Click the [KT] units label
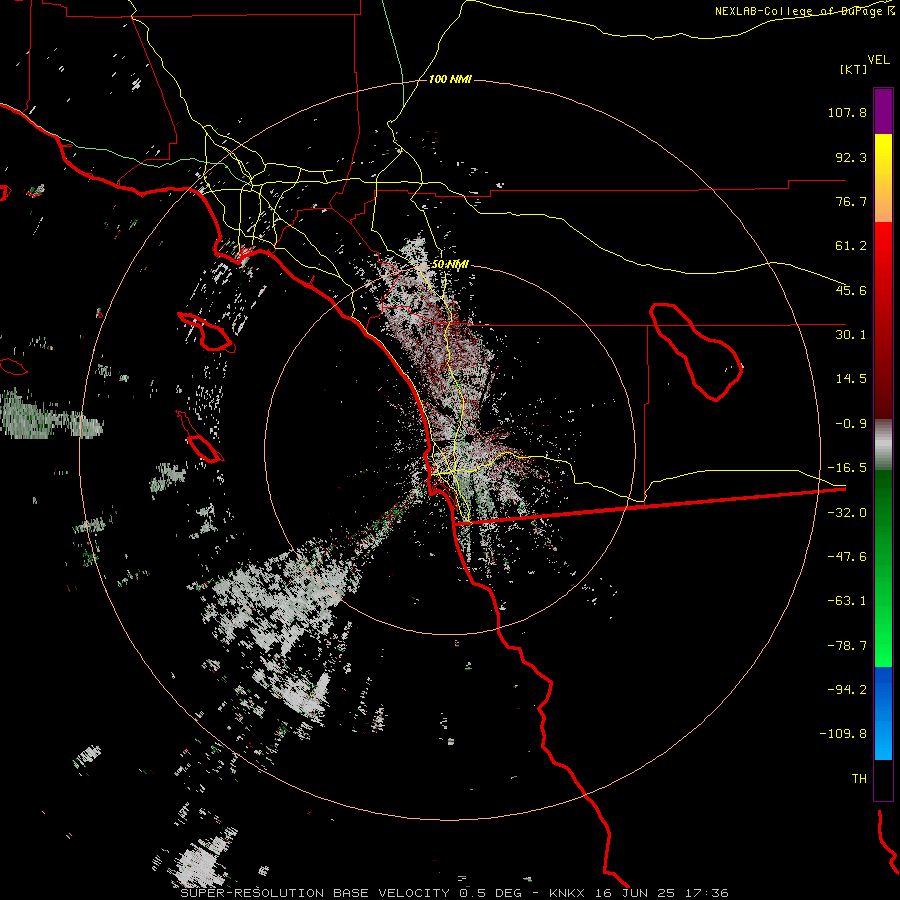This screenshot has height=900, width=900. coord(853,69)
